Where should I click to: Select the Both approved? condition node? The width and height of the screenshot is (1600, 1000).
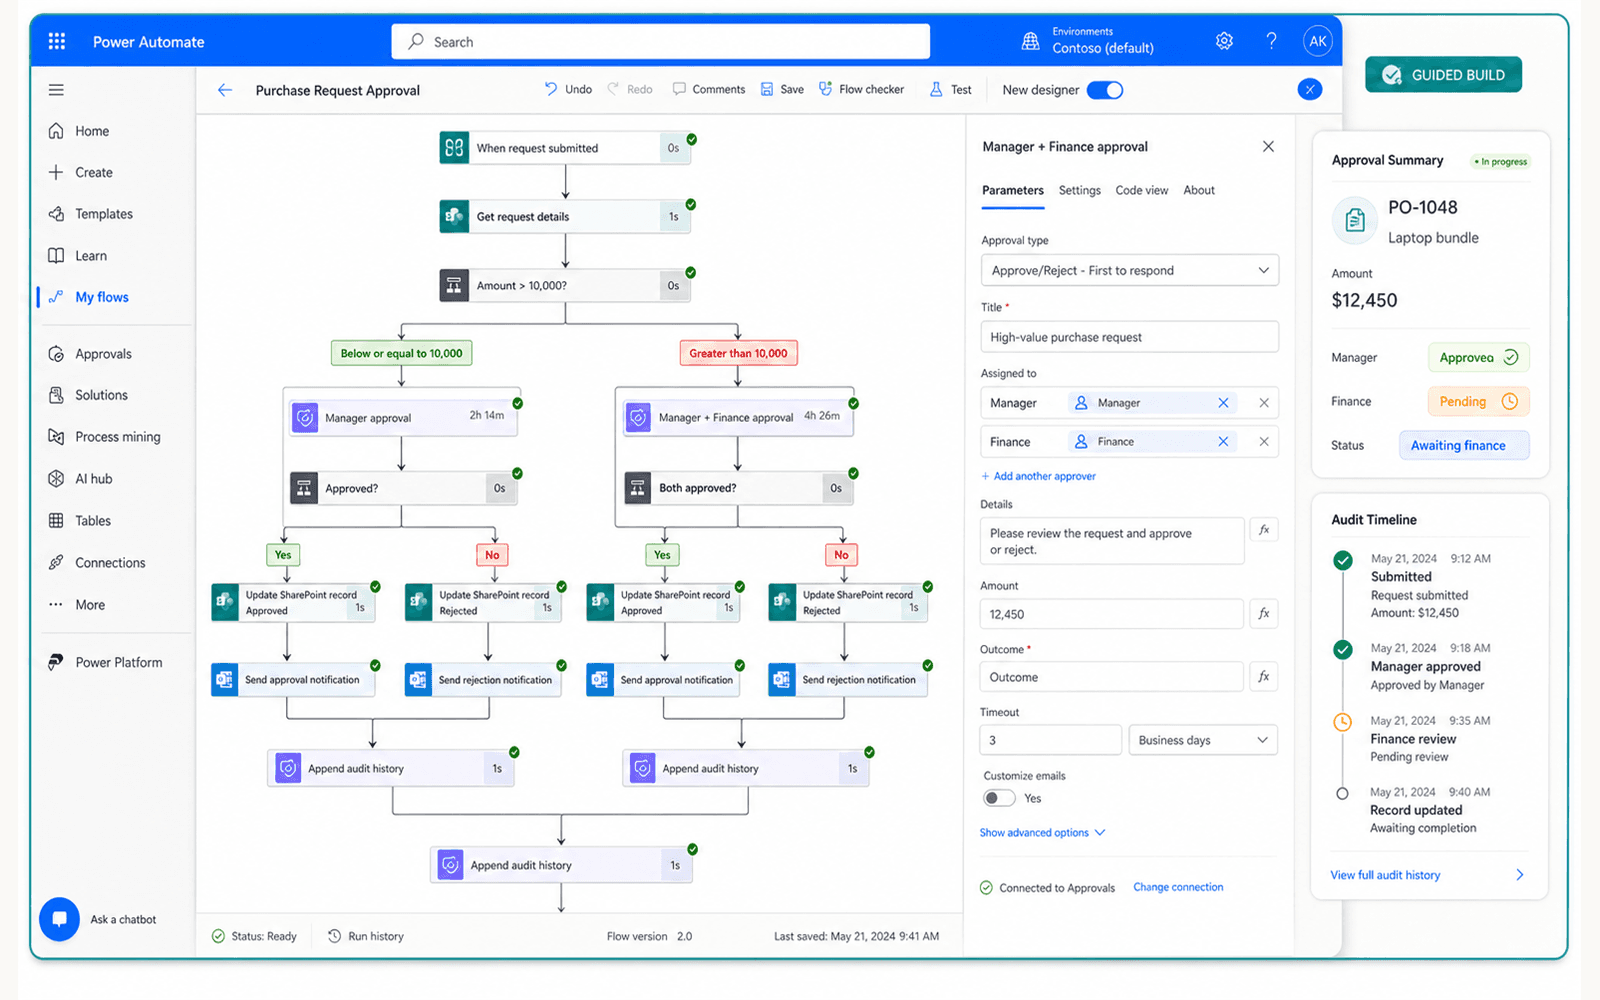point(738,488)
